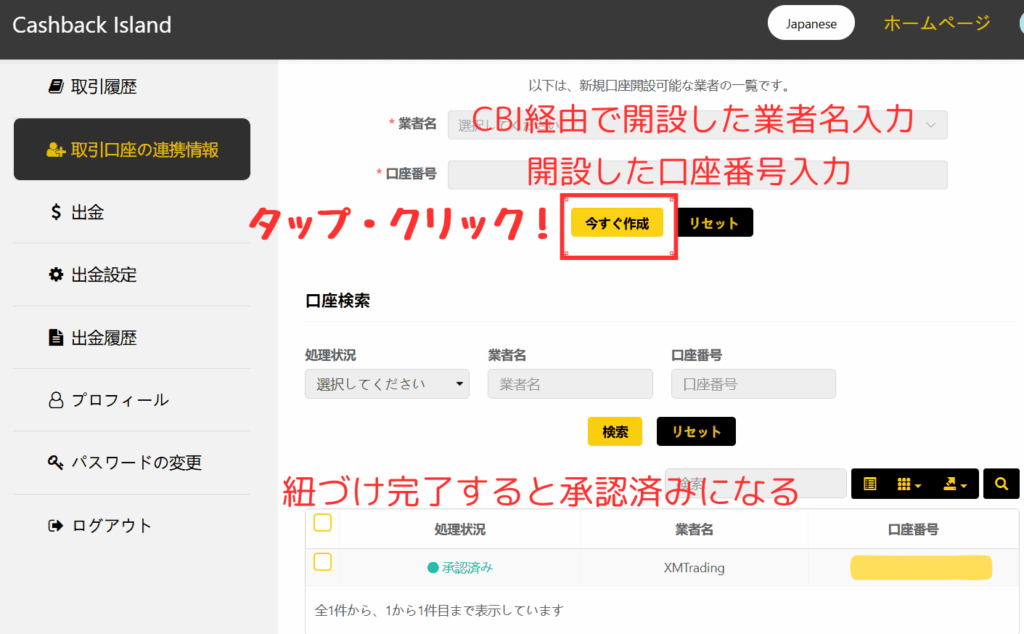Screen dimensions: 1024x634
Task: Click the dollar icon beside 出金
Action: [x=56, y=212]
